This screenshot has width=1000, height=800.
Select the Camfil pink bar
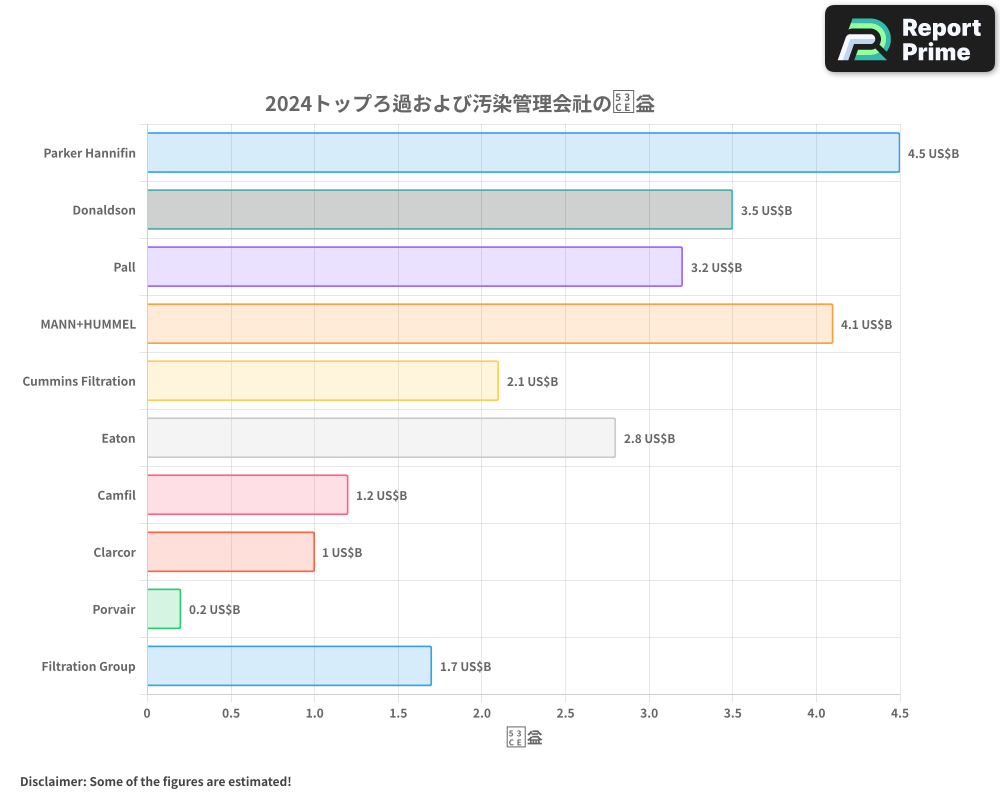[247, 495]
